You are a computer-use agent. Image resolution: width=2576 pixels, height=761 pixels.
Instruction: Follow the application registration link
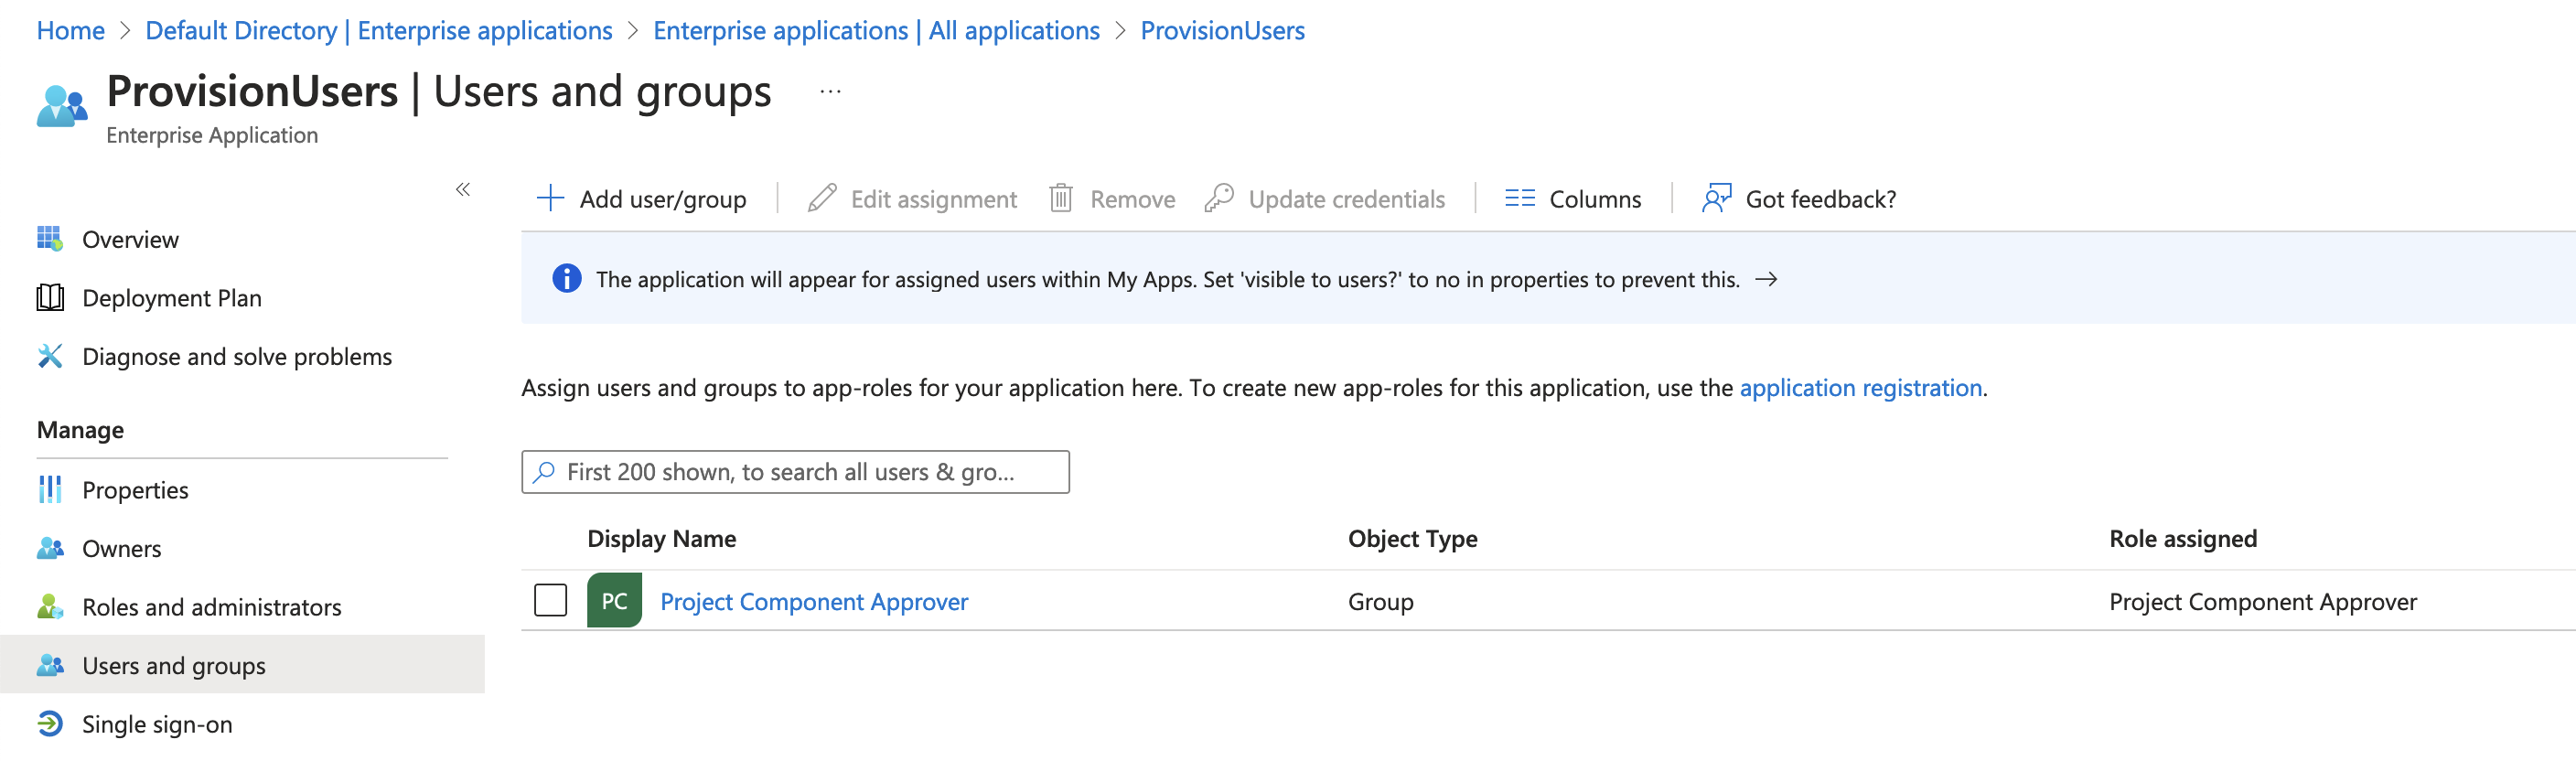coord(1860,388)
